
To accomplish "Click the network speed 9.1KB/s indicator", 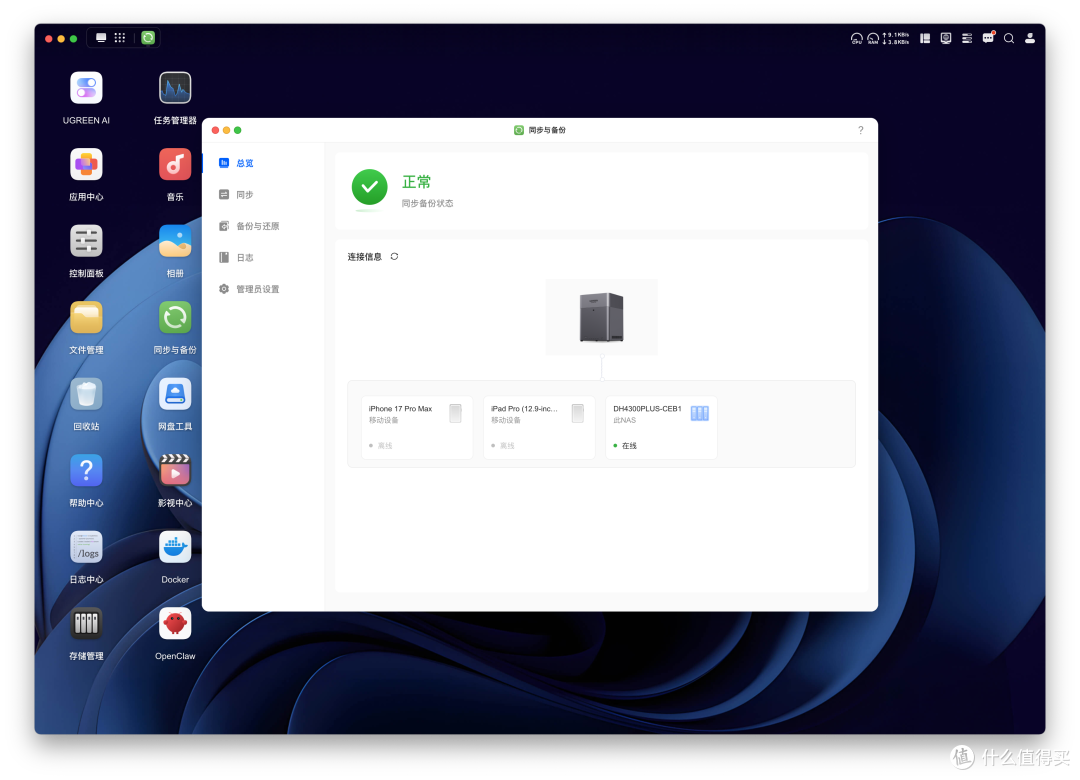I will [x=896, y=39].
